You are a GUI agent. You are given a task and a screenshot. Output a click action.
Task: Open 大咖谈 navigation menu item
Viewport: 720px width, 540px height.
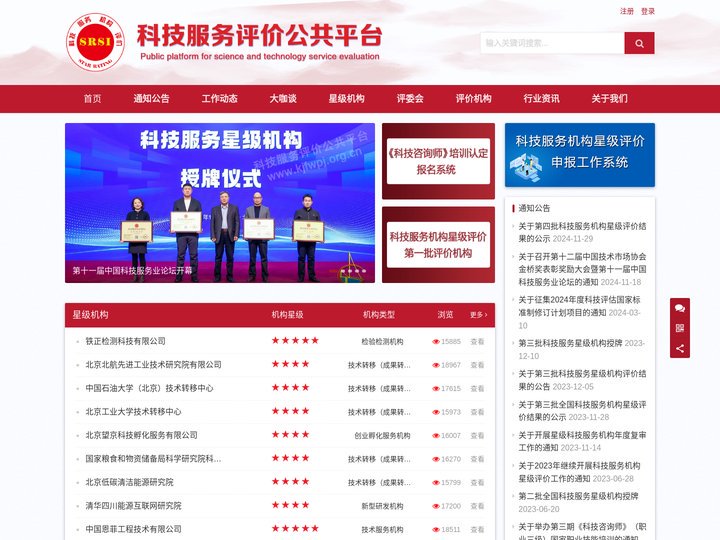click(x=283, y=98)
